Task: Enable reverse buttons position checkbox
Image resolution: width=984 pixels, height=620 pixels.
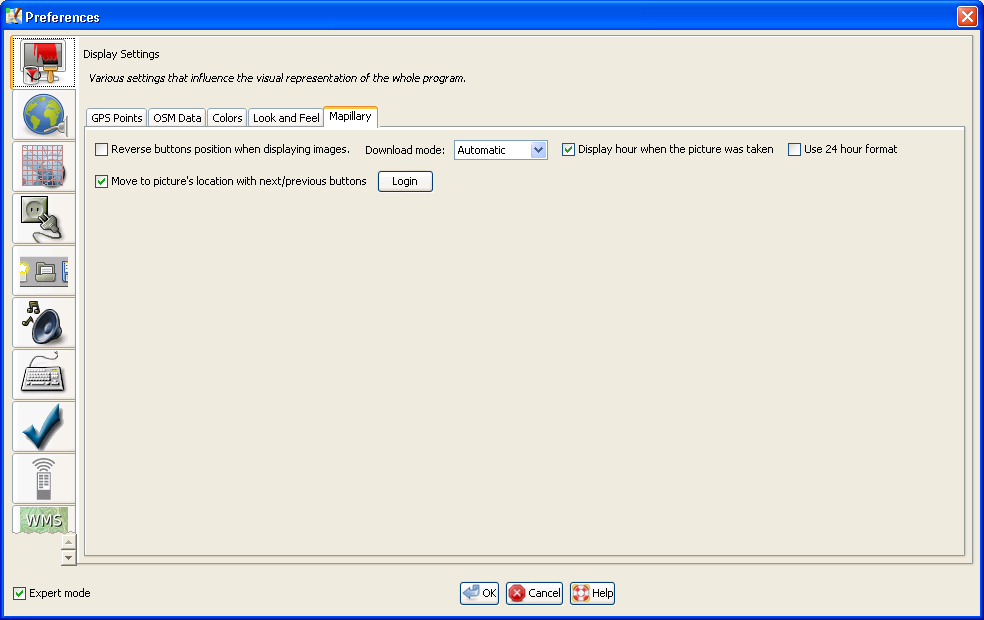Action: pos(102,150)
